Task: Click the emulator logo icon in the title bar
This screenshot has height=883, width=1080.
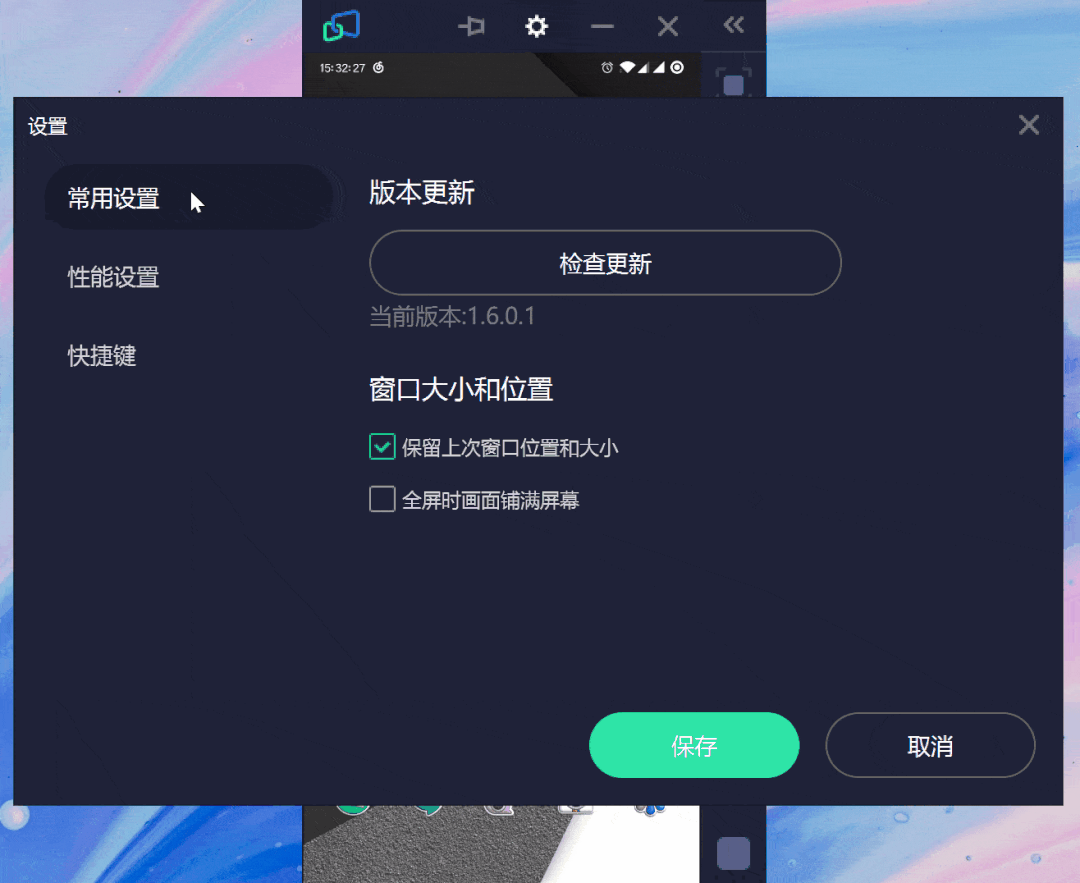Action: point(341,26)
